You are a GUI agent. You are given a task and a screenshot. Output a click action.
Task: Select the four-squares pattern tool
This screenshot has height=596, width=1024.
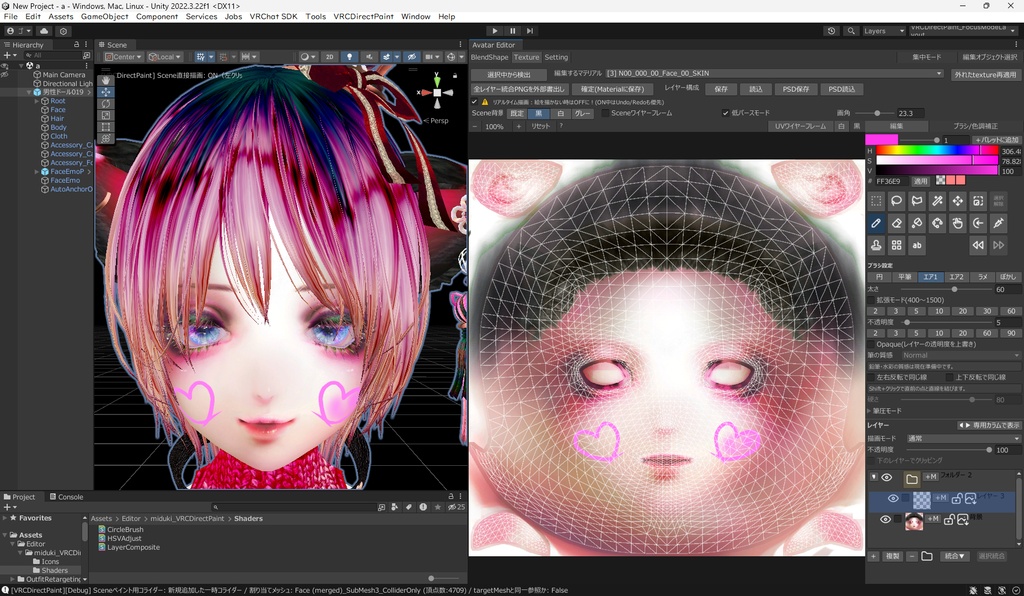[x=896, y=245]
